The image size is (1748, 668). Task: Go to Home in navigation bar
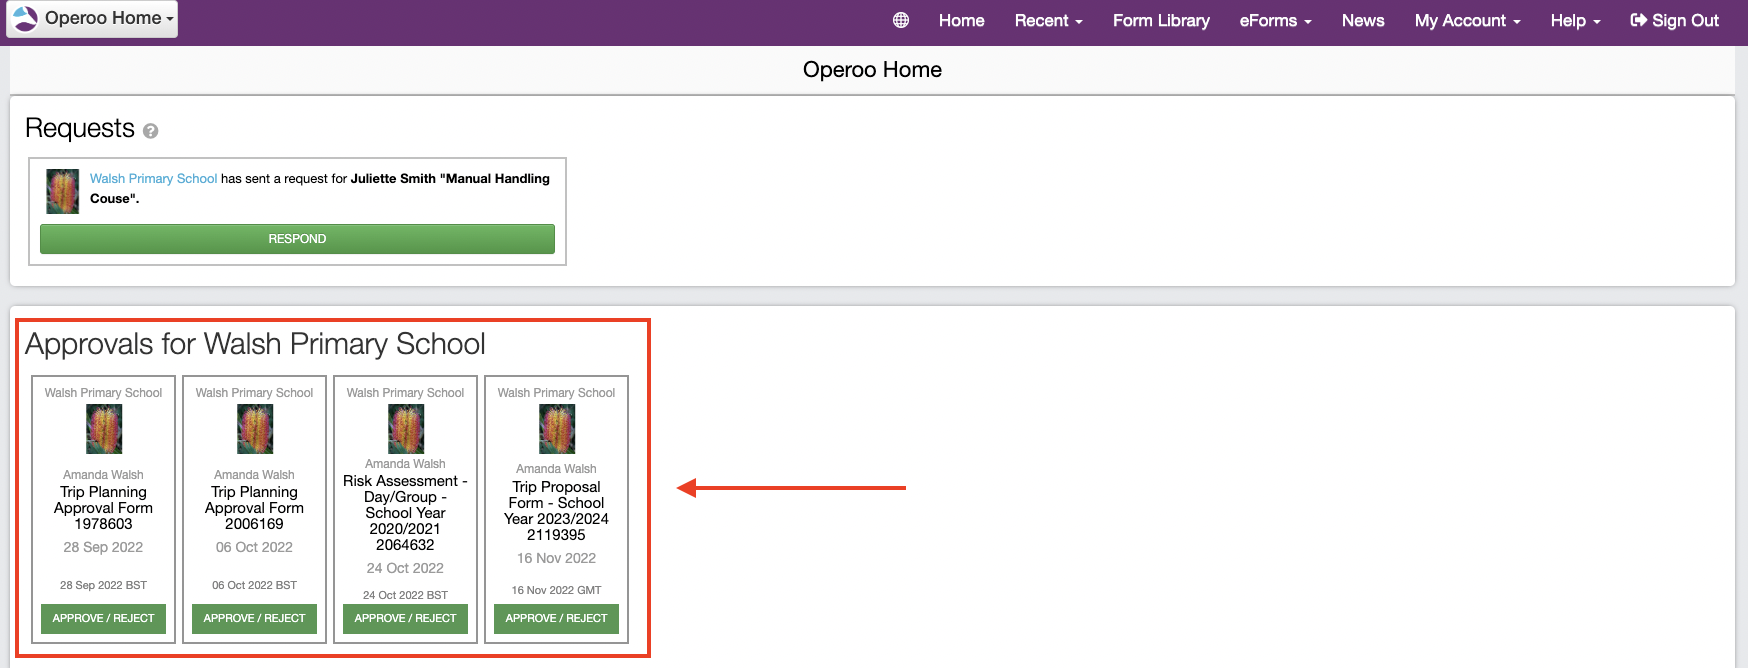[x=961, y=20]
